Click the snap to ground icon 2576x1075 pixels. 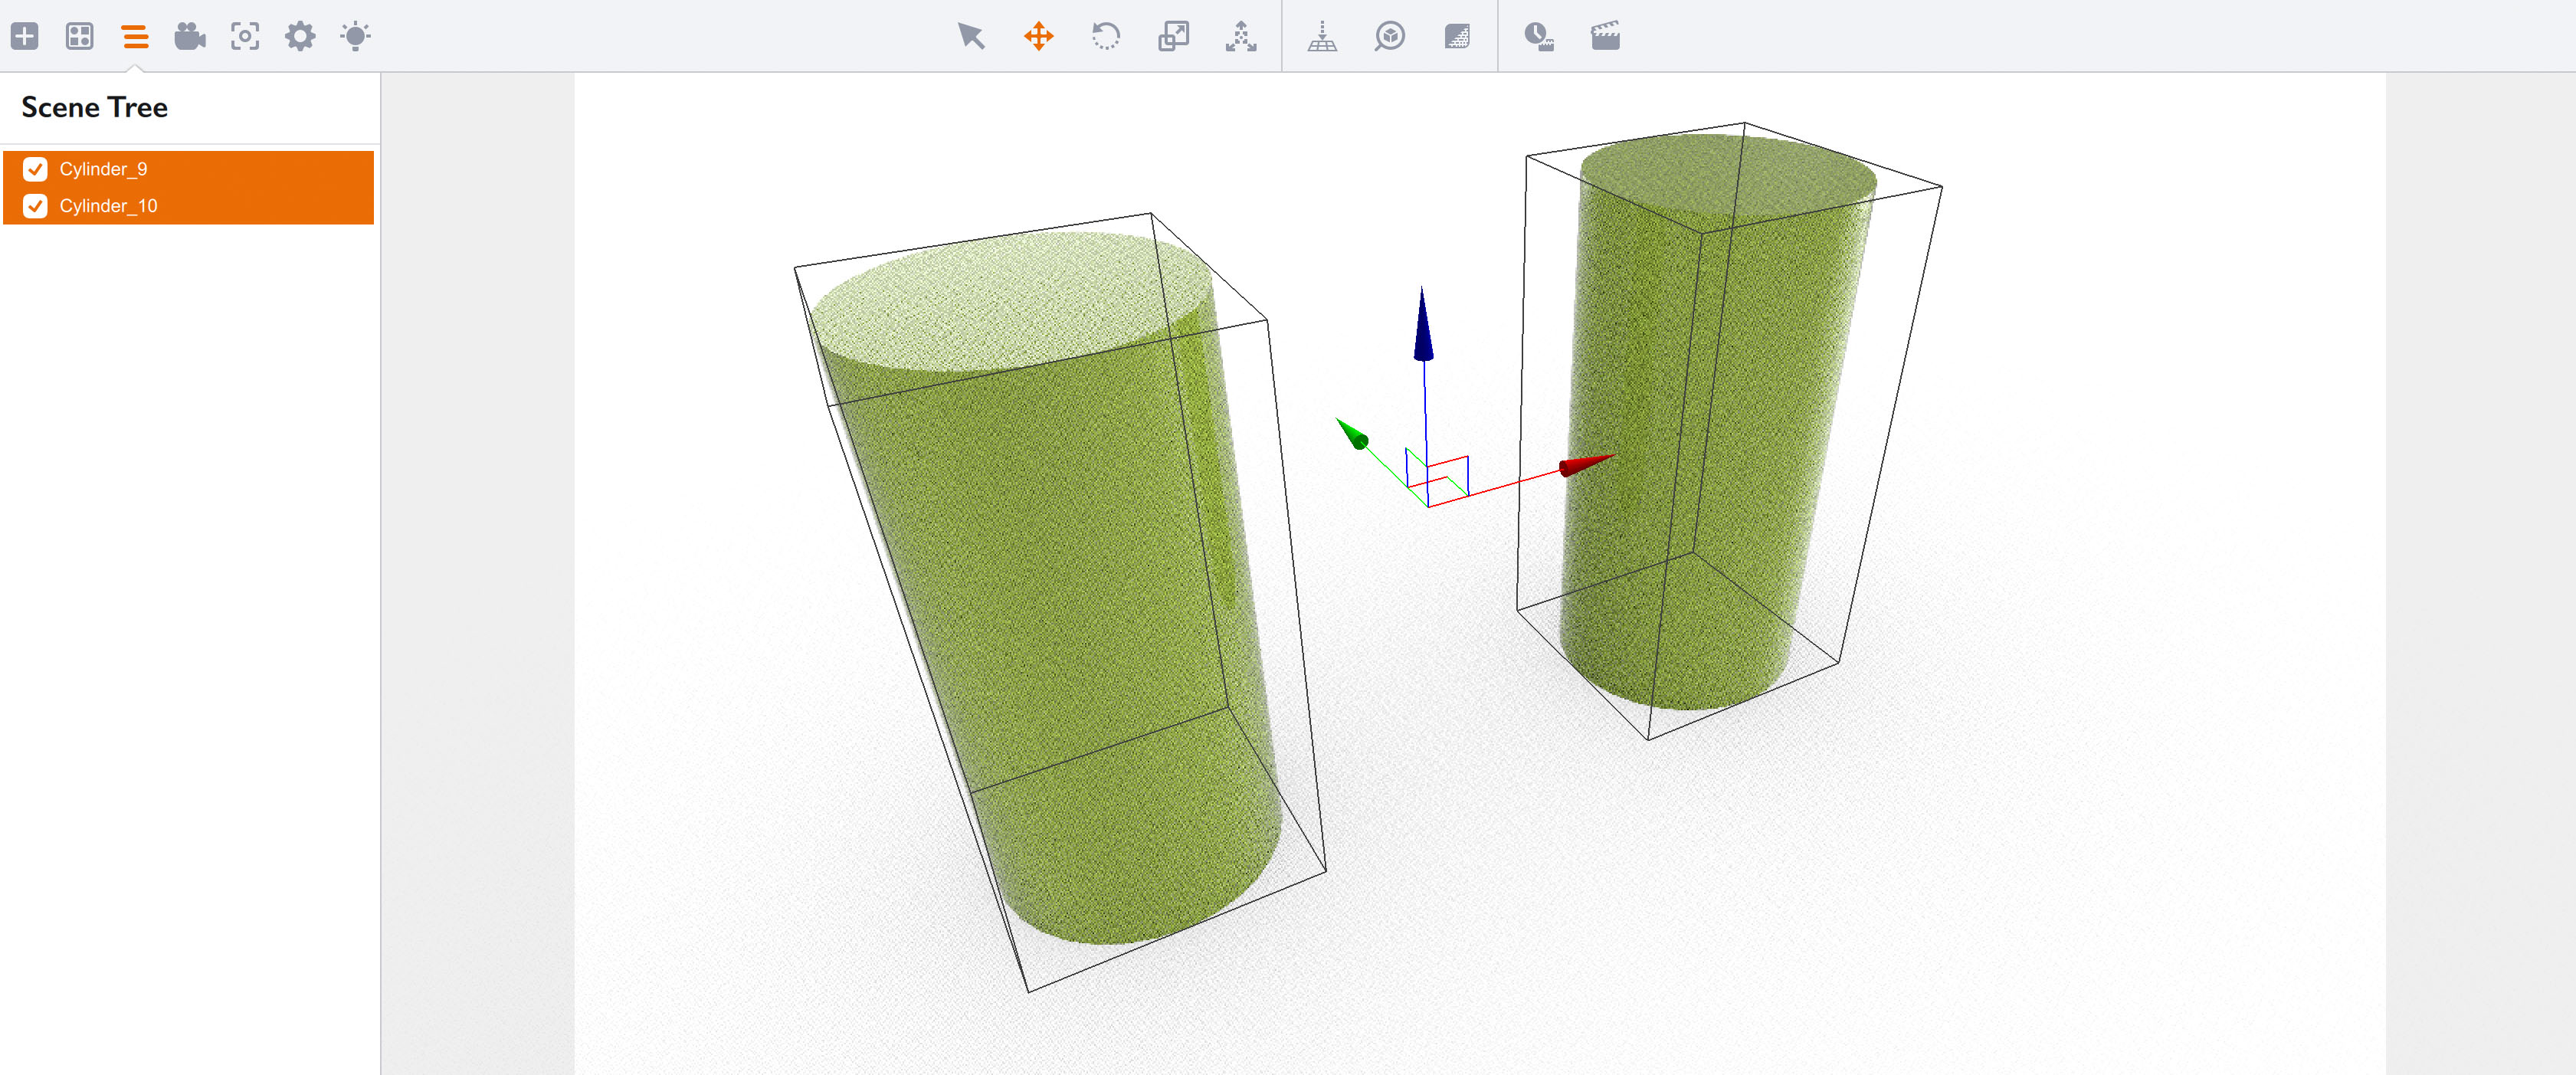(1322, 37)
